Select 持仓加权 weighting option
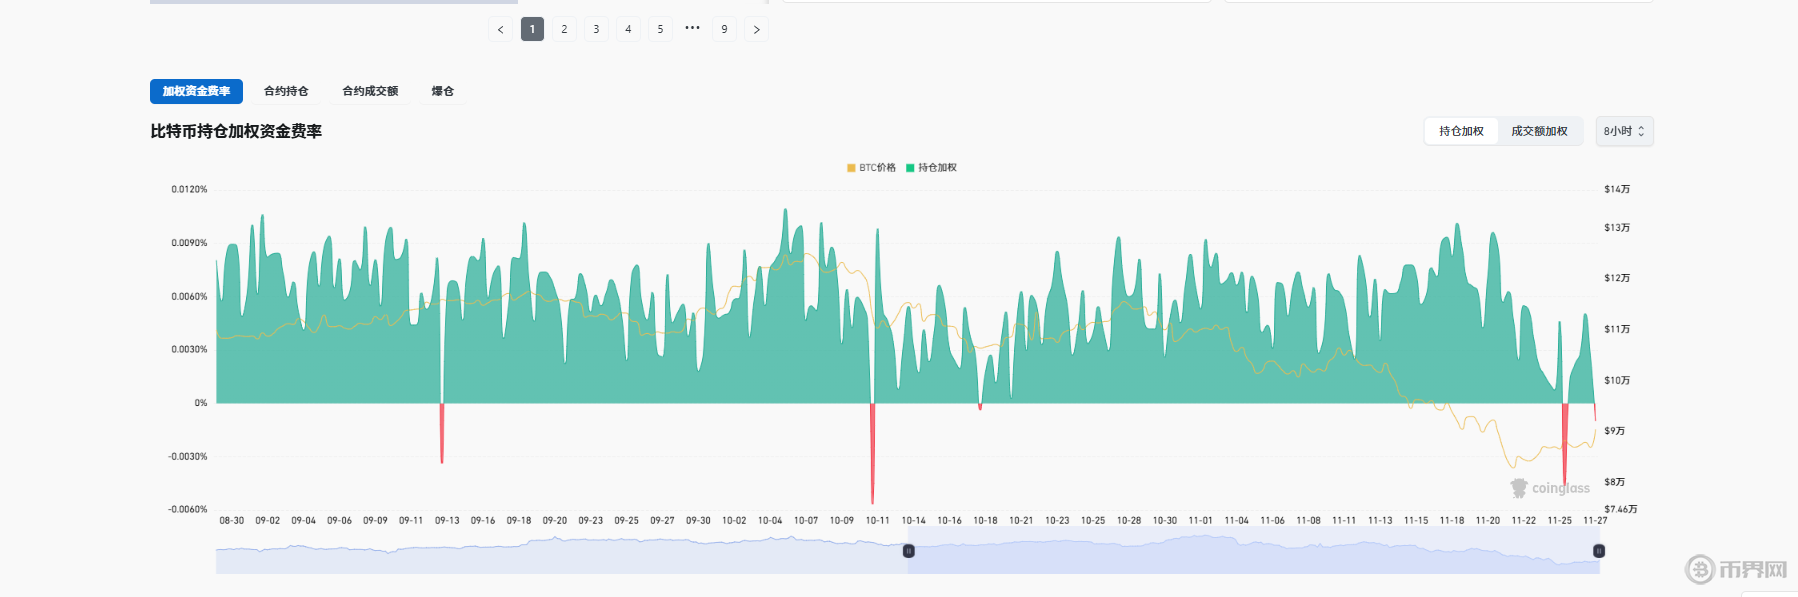1798x597 pixels. [1461, 132]
